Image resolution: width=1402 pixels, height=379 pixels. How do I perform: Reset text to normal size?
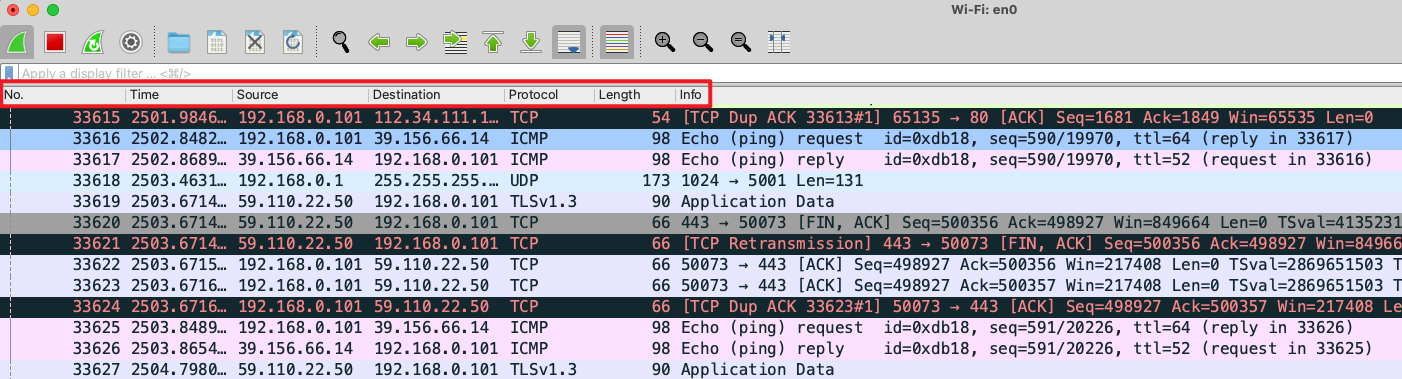(x=741, y=42)
